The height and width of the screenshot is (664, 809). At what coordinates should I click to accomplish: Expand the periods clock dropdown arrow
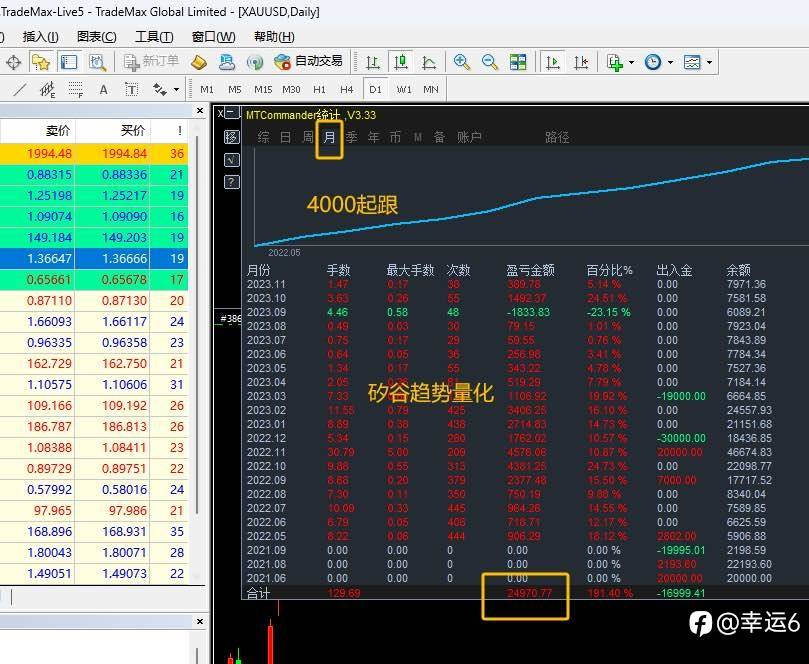pyautogui.click(x=670, y=62)
